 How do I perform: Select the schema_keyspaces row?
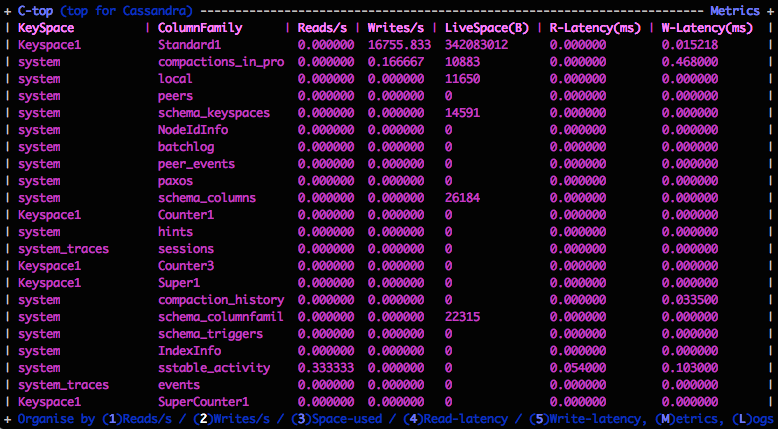coord(389,113)
